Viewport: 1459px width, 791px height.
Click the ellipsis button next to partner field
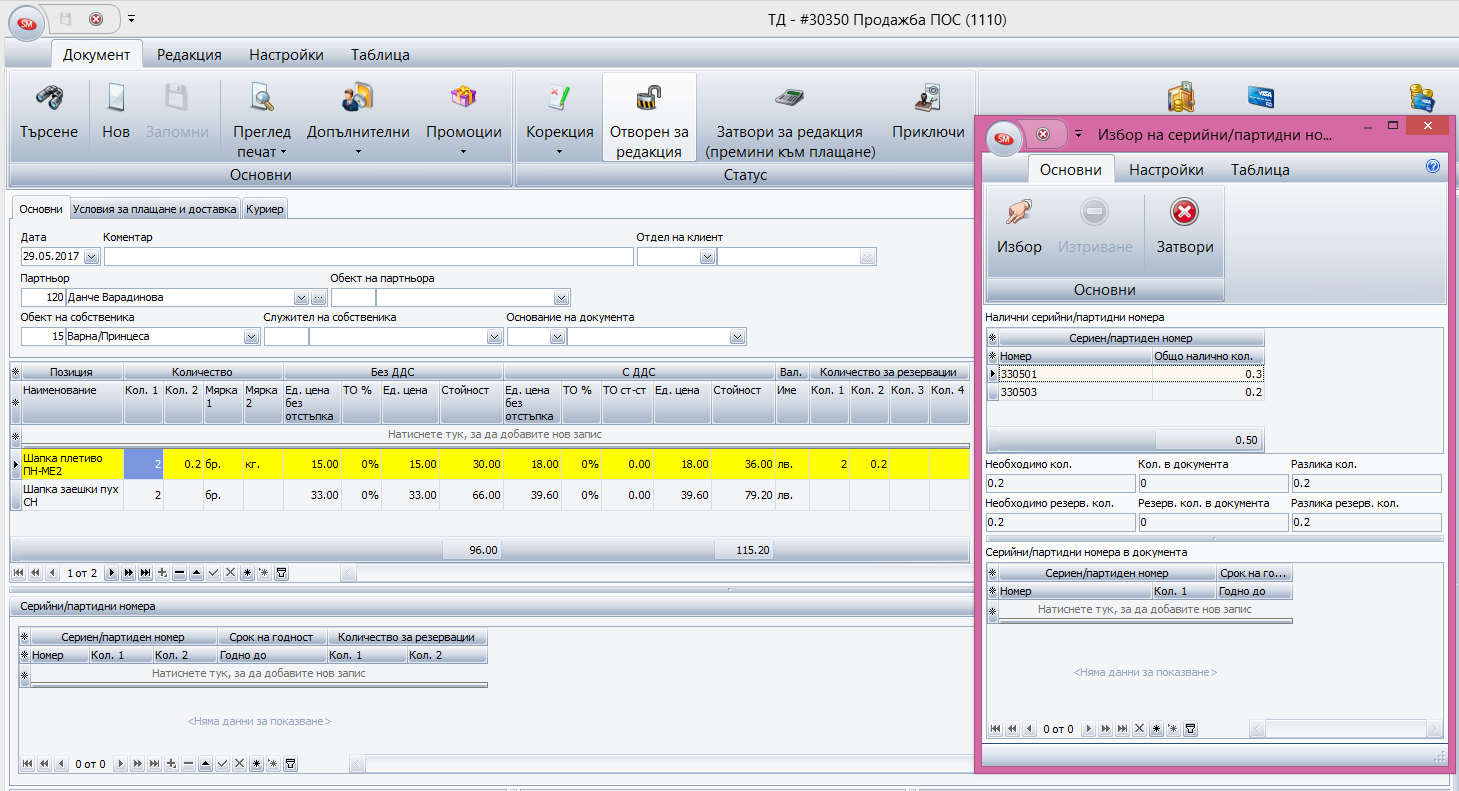coord(318,298)
